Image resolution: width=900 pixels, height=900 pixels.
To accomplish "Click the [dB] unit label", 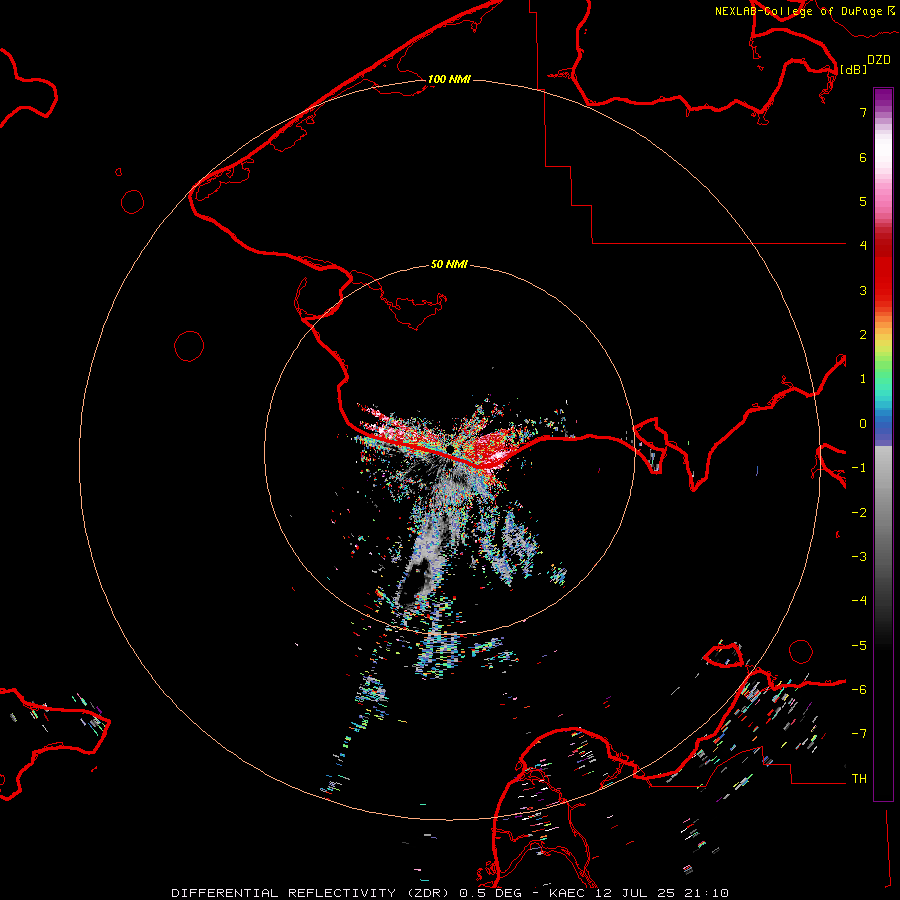I will click(853, 69).
